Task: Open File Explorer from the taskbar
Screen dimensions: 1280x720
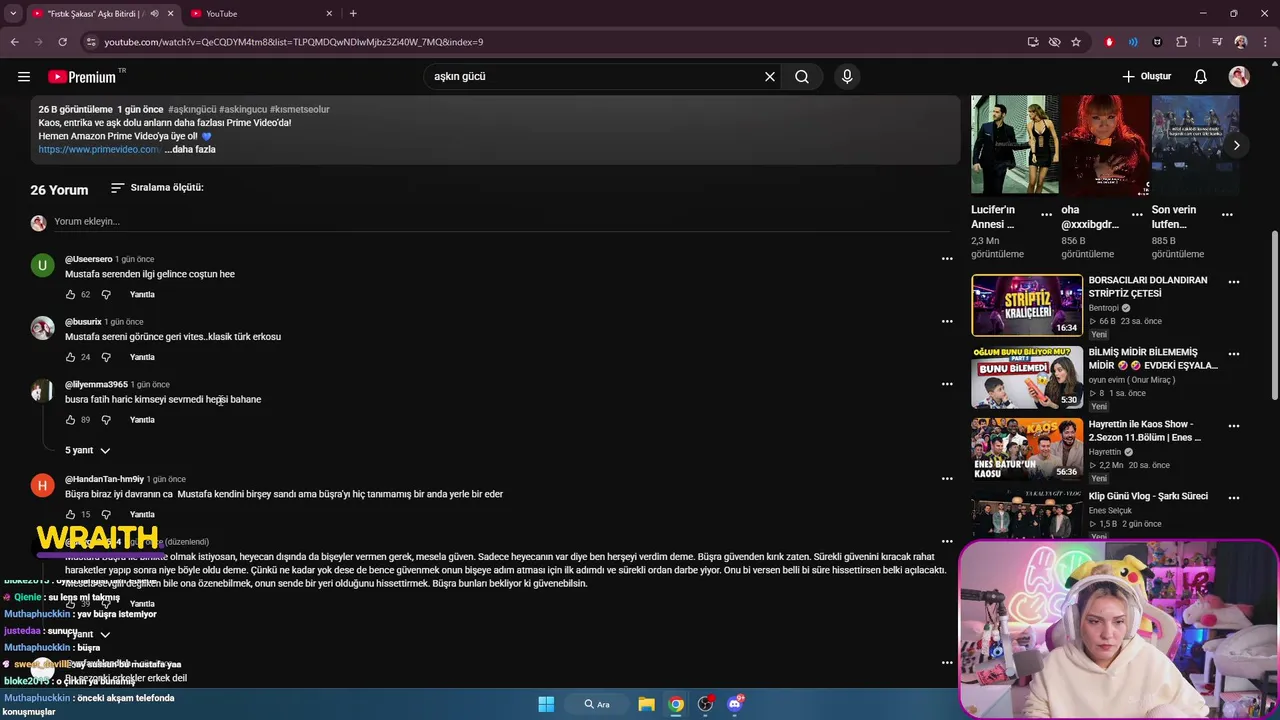Action: click(x=646, y=704)
